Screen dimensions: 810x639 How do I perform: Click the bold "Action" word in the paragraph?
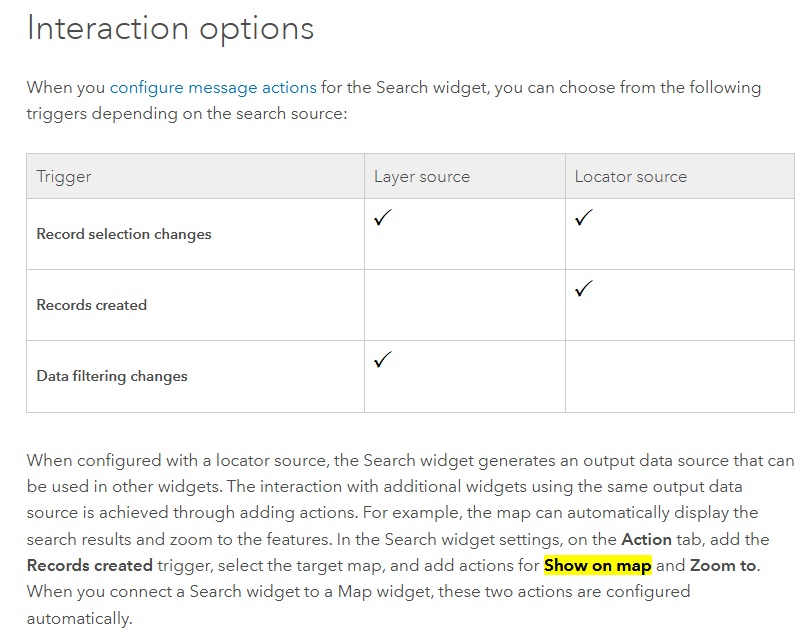coord(646,539)
